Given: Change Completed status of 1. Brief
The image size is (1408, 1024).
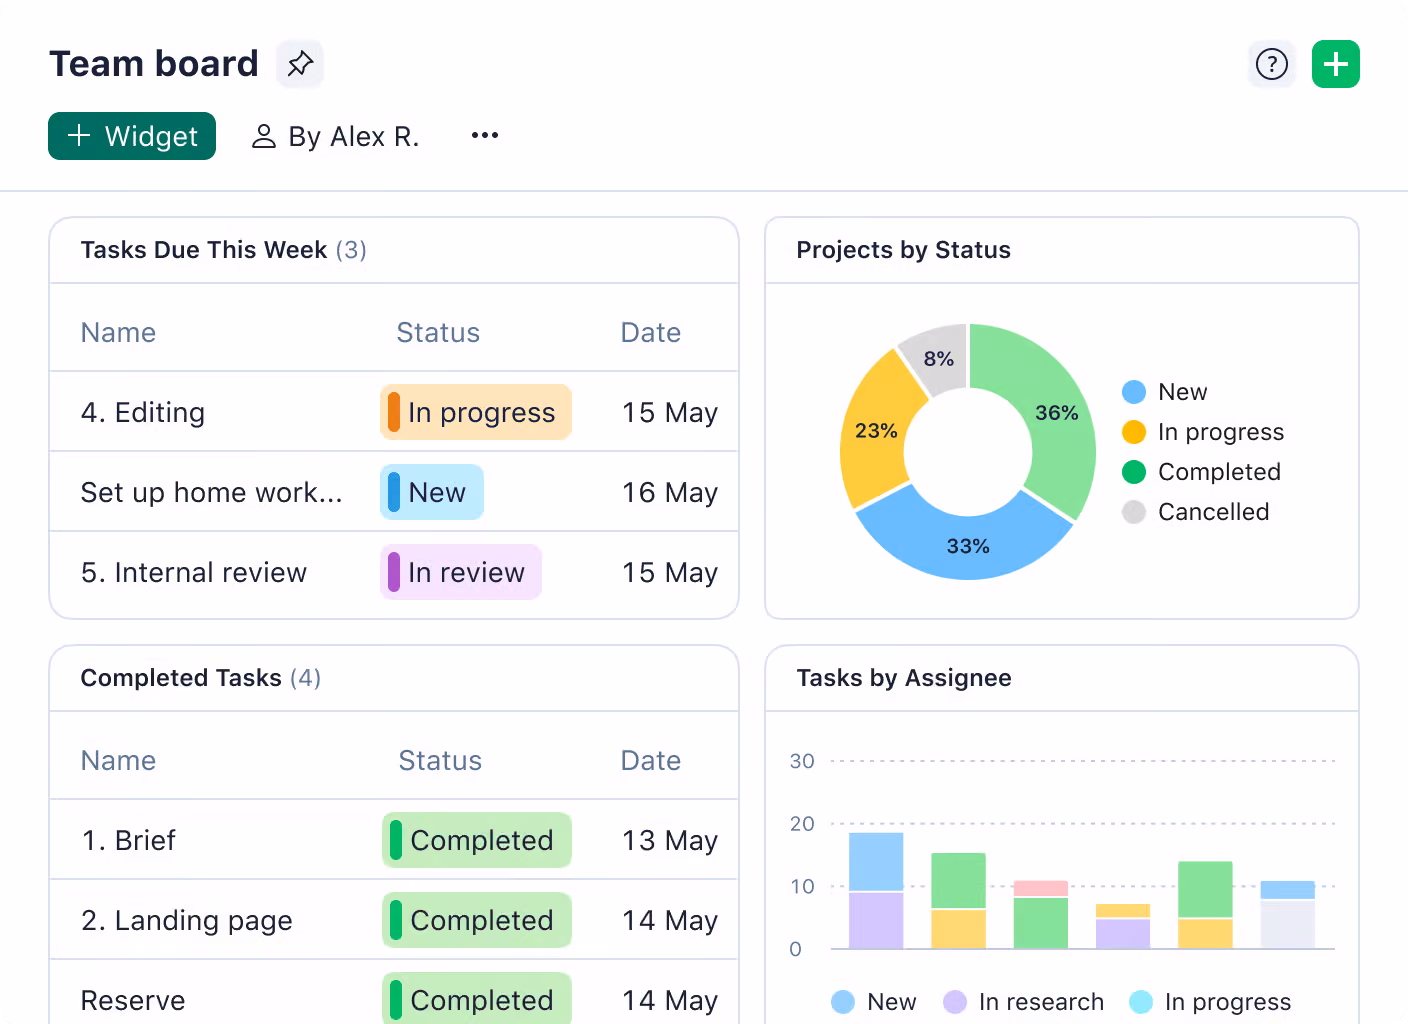Looking at the screenshot, I should coord(477,840).
